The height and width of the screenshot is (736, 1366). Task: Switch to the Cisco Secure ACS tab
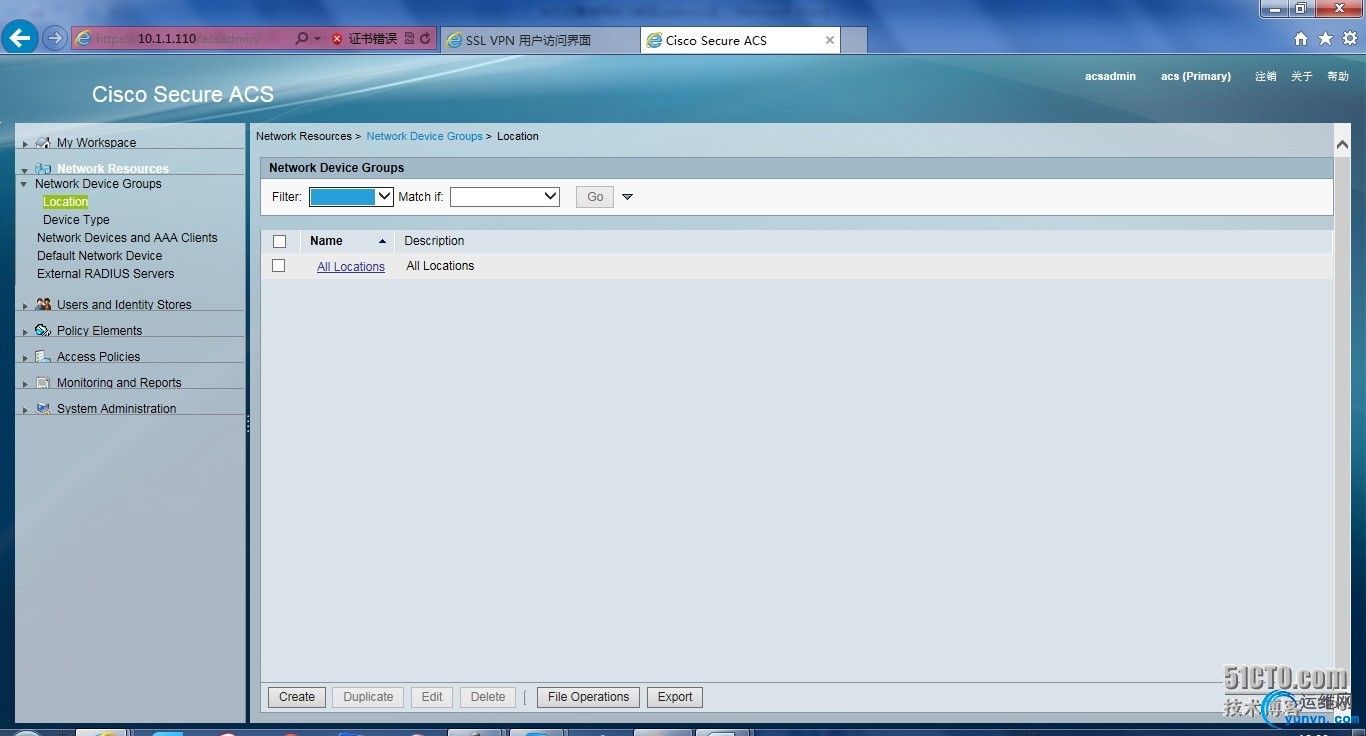741,40
